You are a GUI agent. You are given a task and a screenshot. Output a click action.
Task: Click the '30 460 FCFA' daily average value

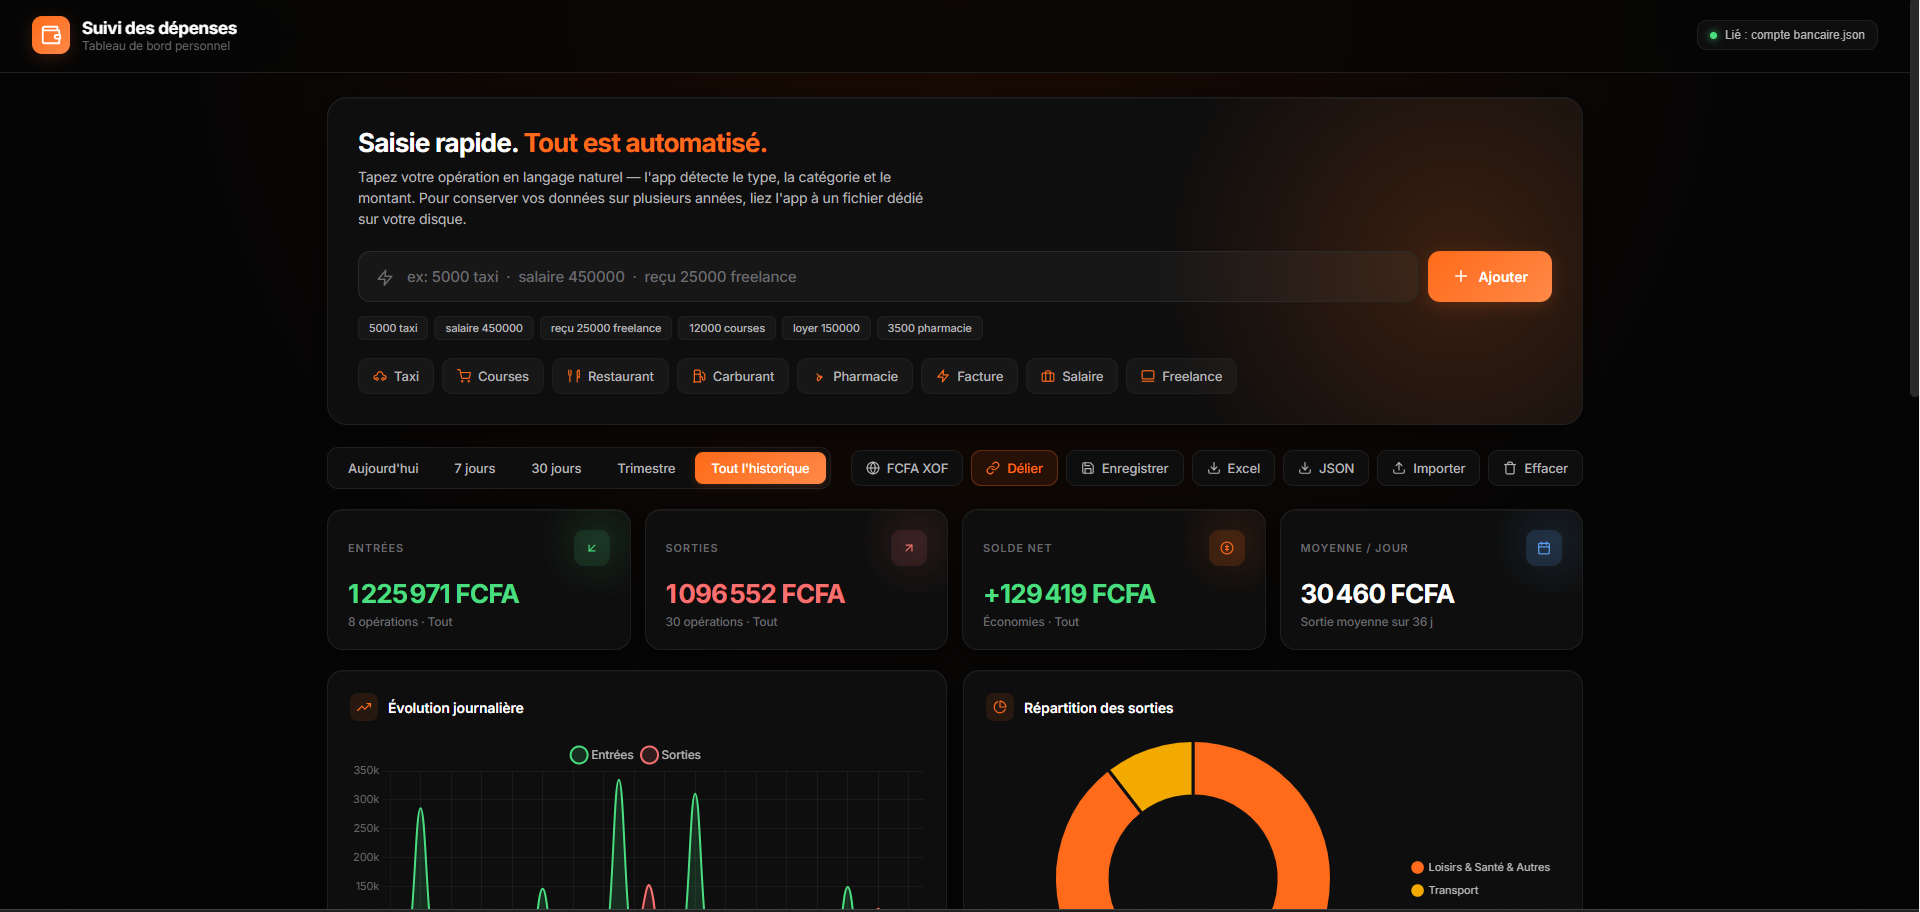coord(1377,594)
